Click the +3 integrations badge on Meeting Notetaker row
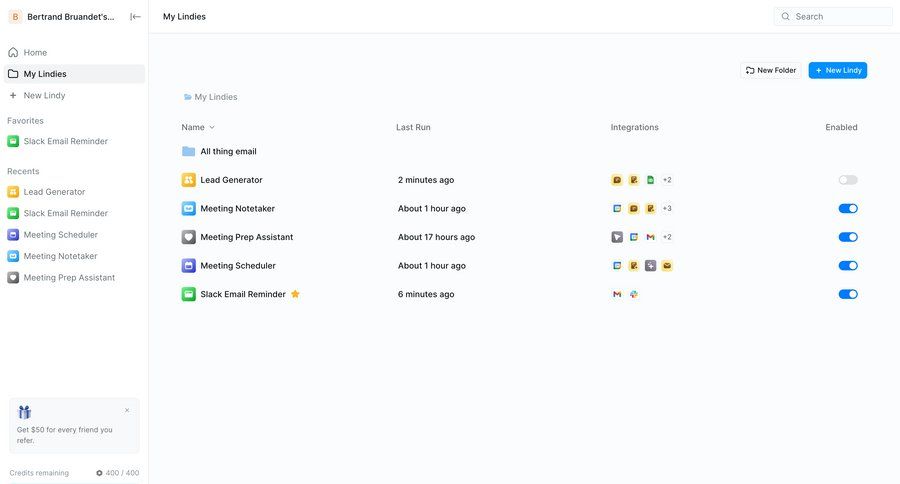 [x=667, y=208]
